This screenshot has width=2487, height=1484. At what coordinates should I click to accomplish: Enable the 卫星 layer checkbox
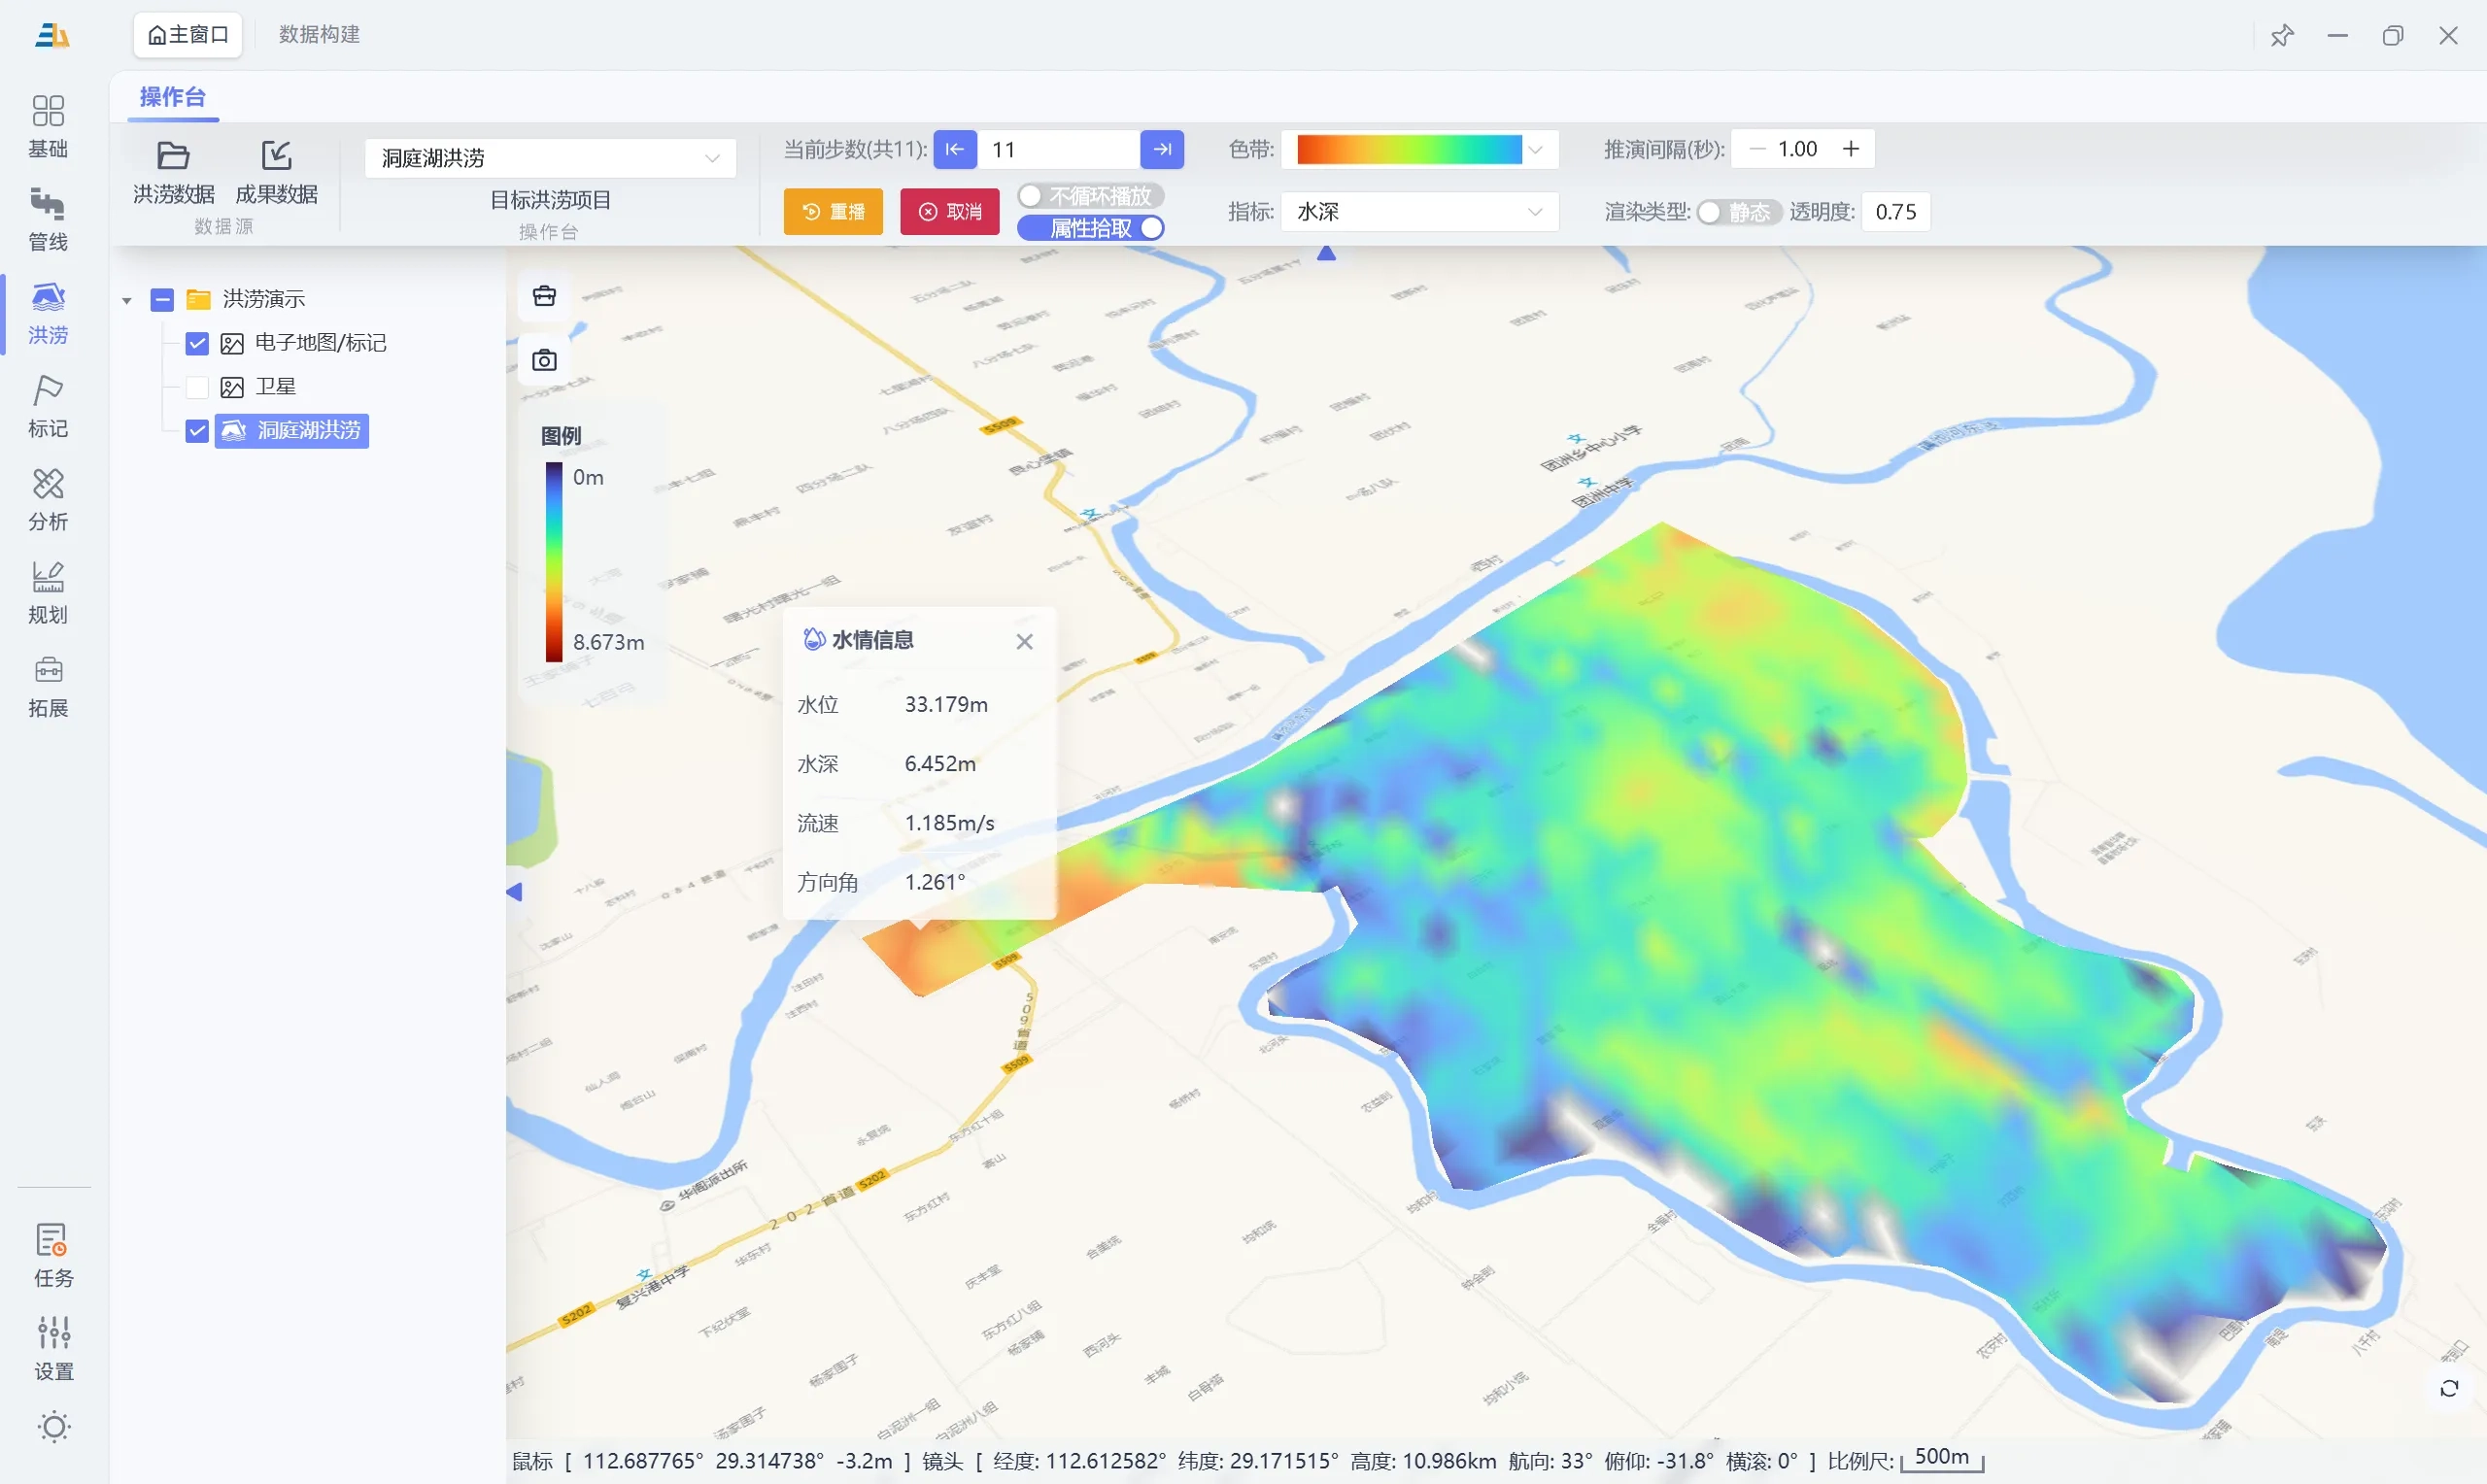point(197,387)
